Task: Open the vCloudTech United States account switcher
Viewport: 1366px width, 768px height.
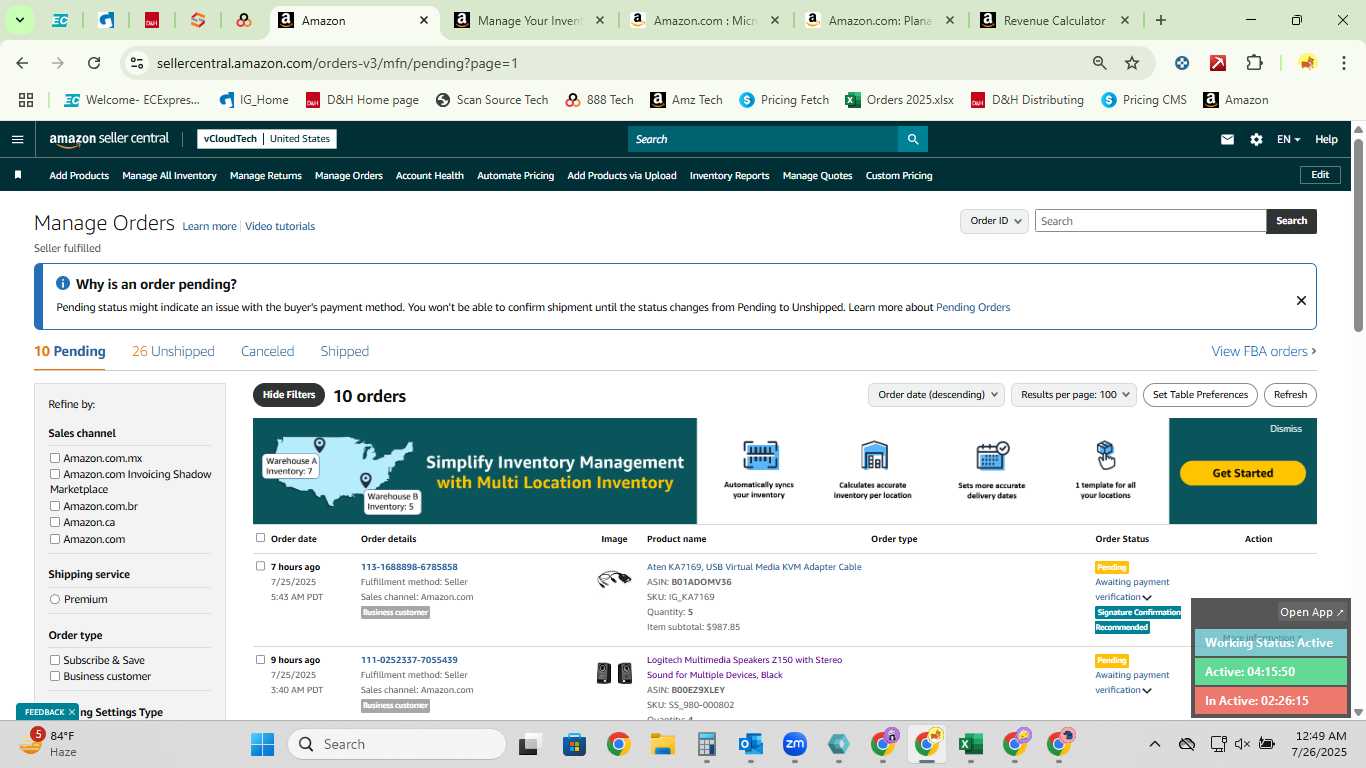Action: coord(267,139)
